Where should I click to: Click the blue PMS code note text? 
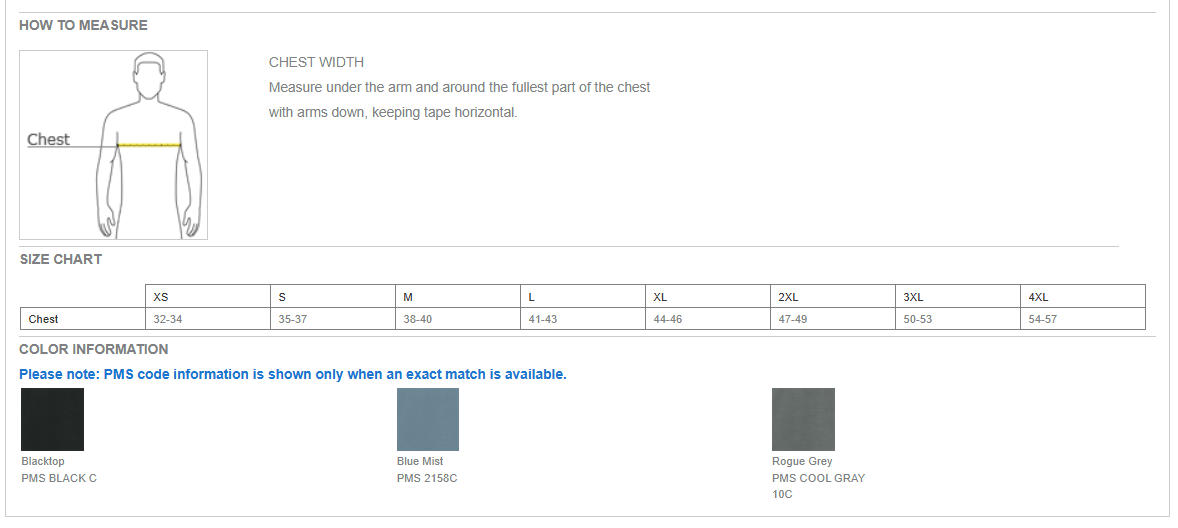293,374
